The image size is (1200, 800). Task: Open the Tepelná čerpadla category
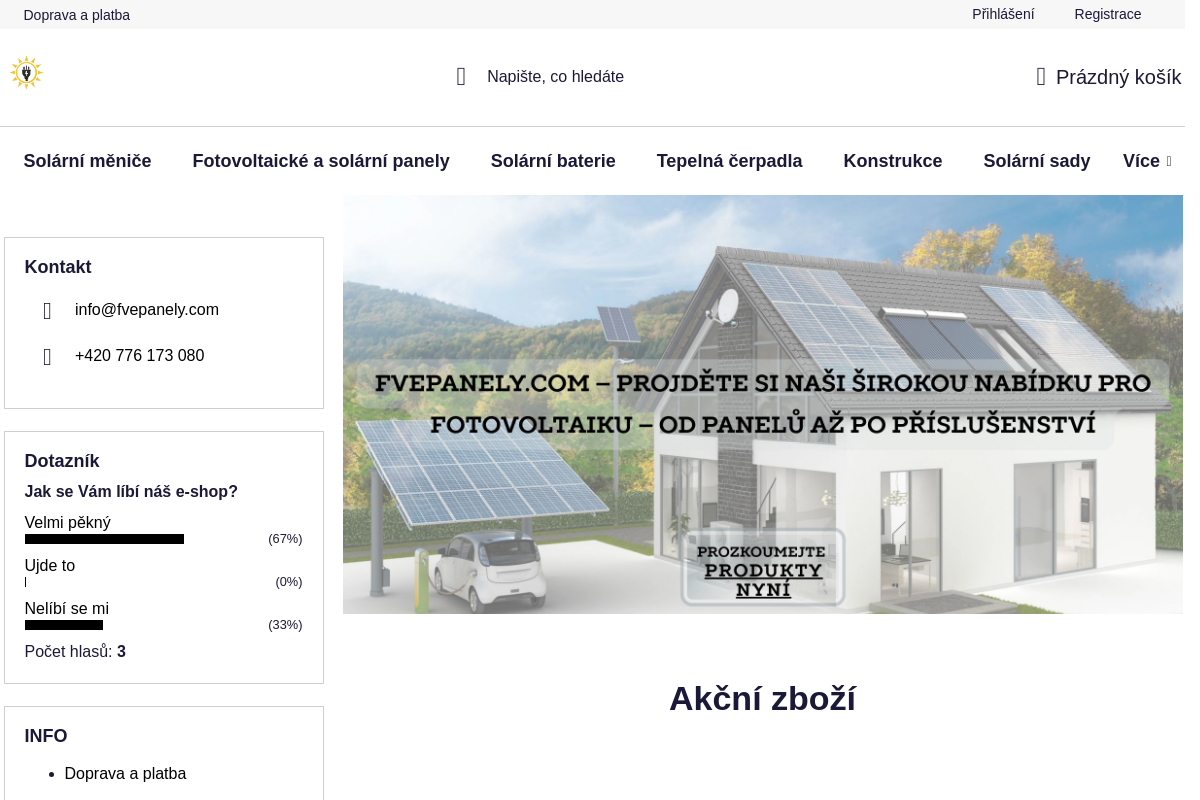(x=729, y=161)
